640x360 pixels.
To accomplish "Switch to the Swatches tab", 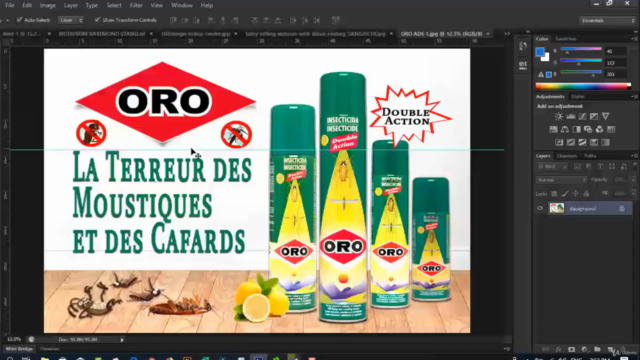I will coord(566,39).
